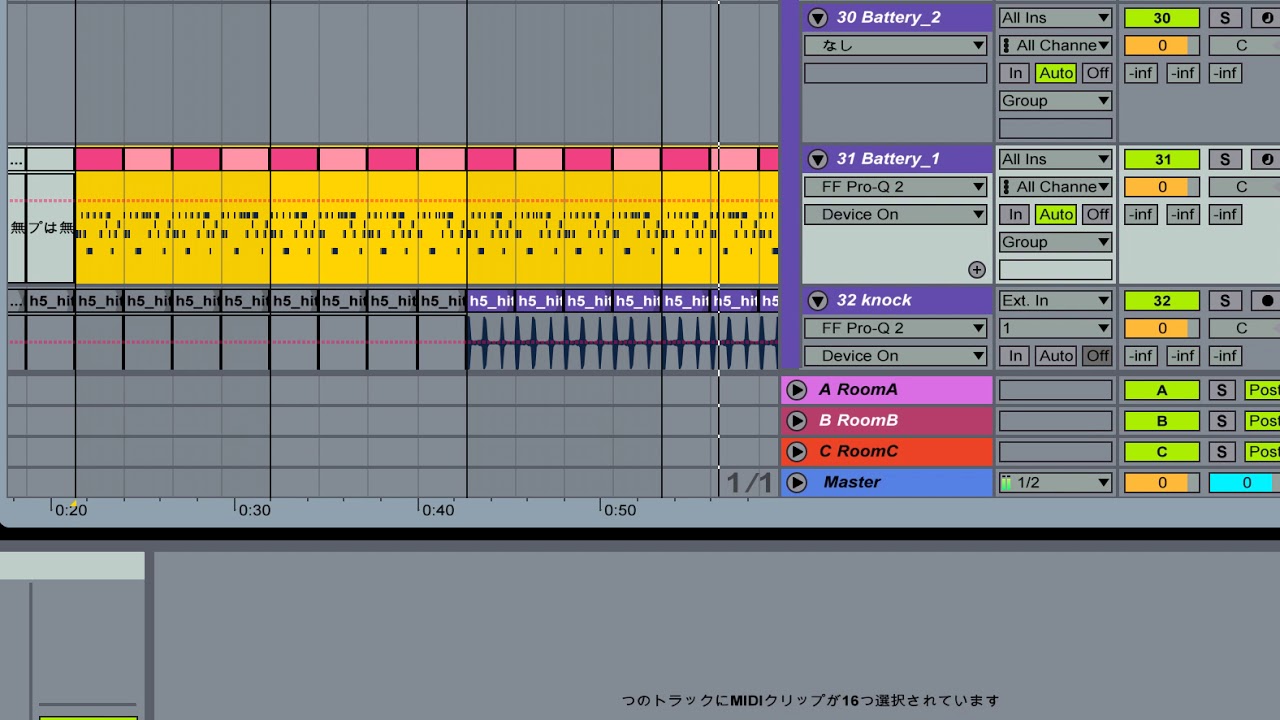The image size is (1280, 720).
Task: Toggle track activator 32
Action: tap(1162, 300)
